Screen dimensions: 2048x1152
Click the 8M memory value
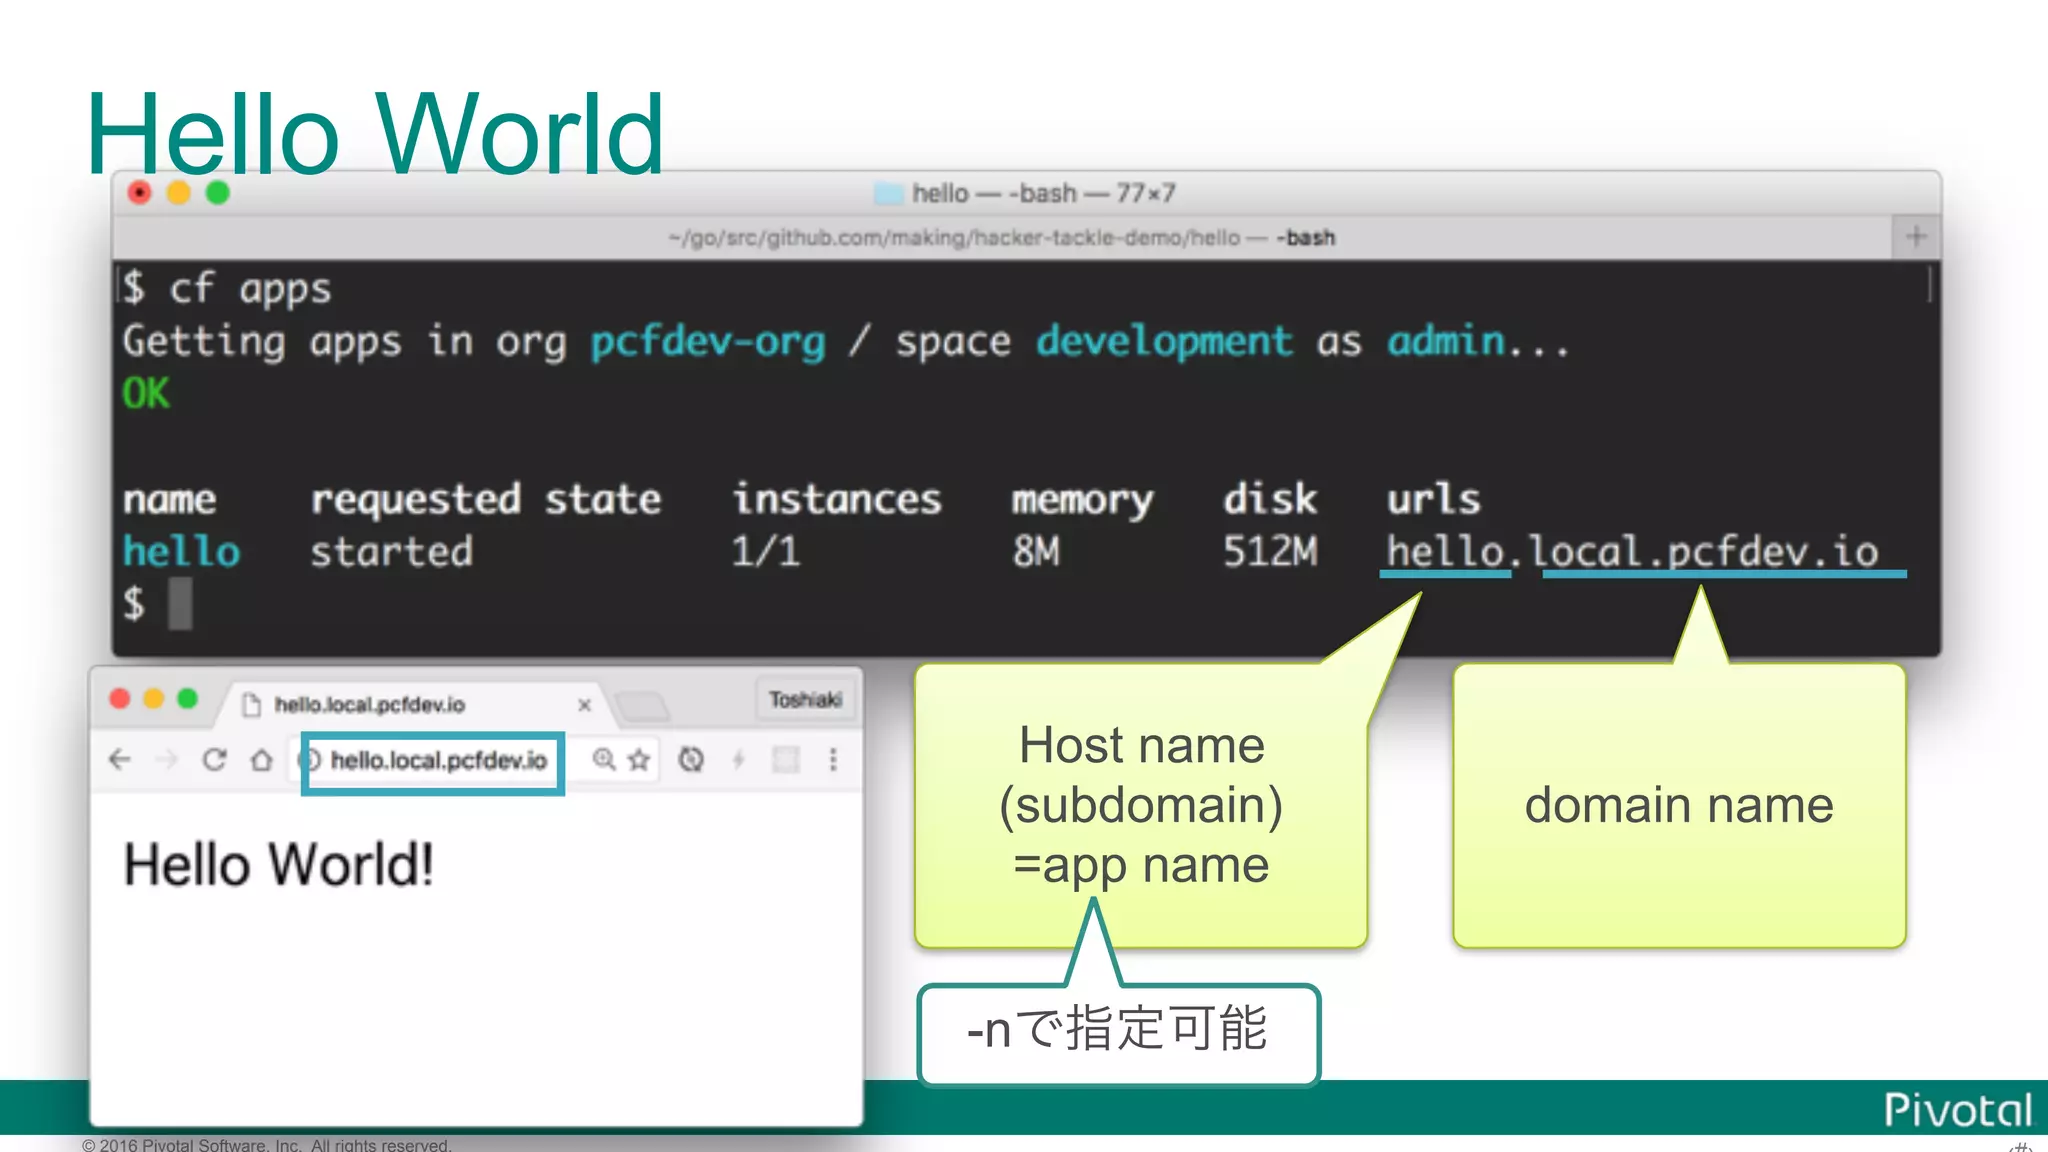(x=1036, y=552)
